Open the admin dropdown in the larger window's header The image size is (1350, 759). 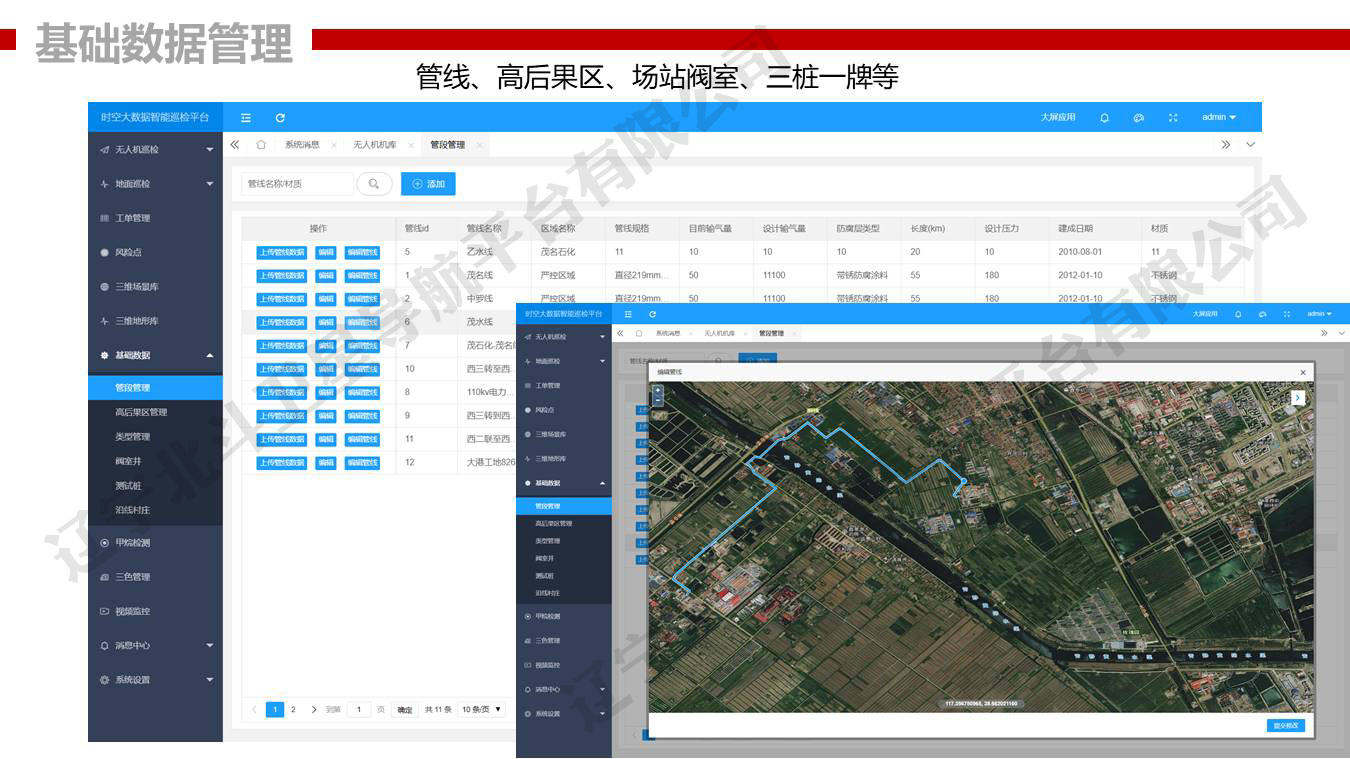(1218, 118)
